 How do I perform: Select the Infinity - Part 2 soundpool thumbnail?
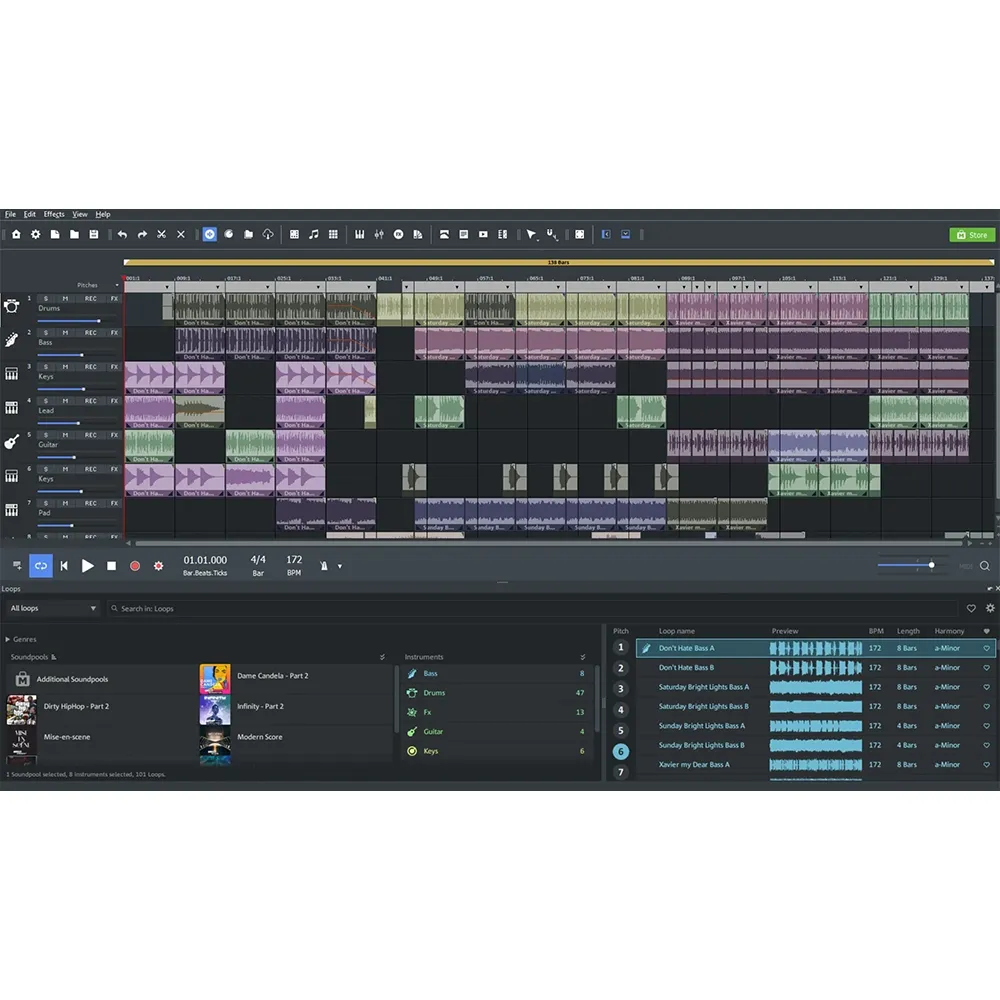click(x=215, y=709)
